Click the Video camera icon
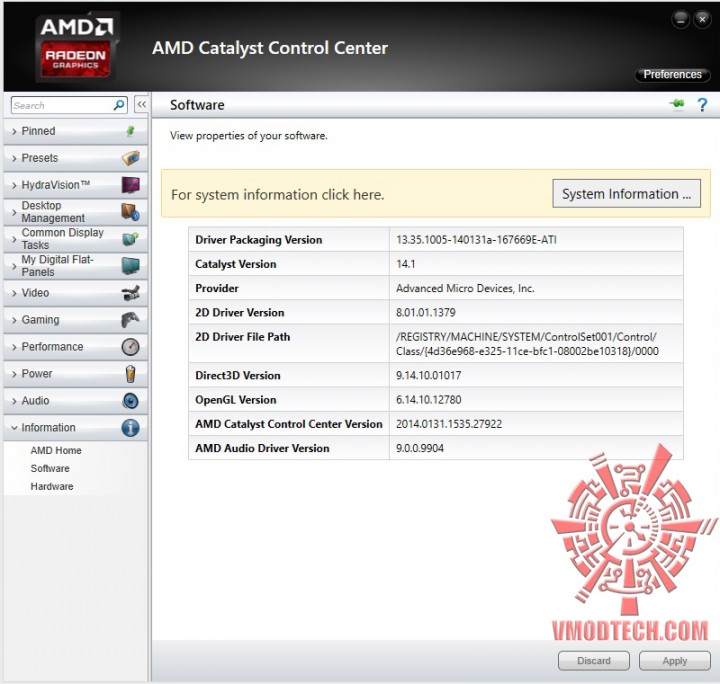This screenshot has width=720, height=684. point(131,293)
